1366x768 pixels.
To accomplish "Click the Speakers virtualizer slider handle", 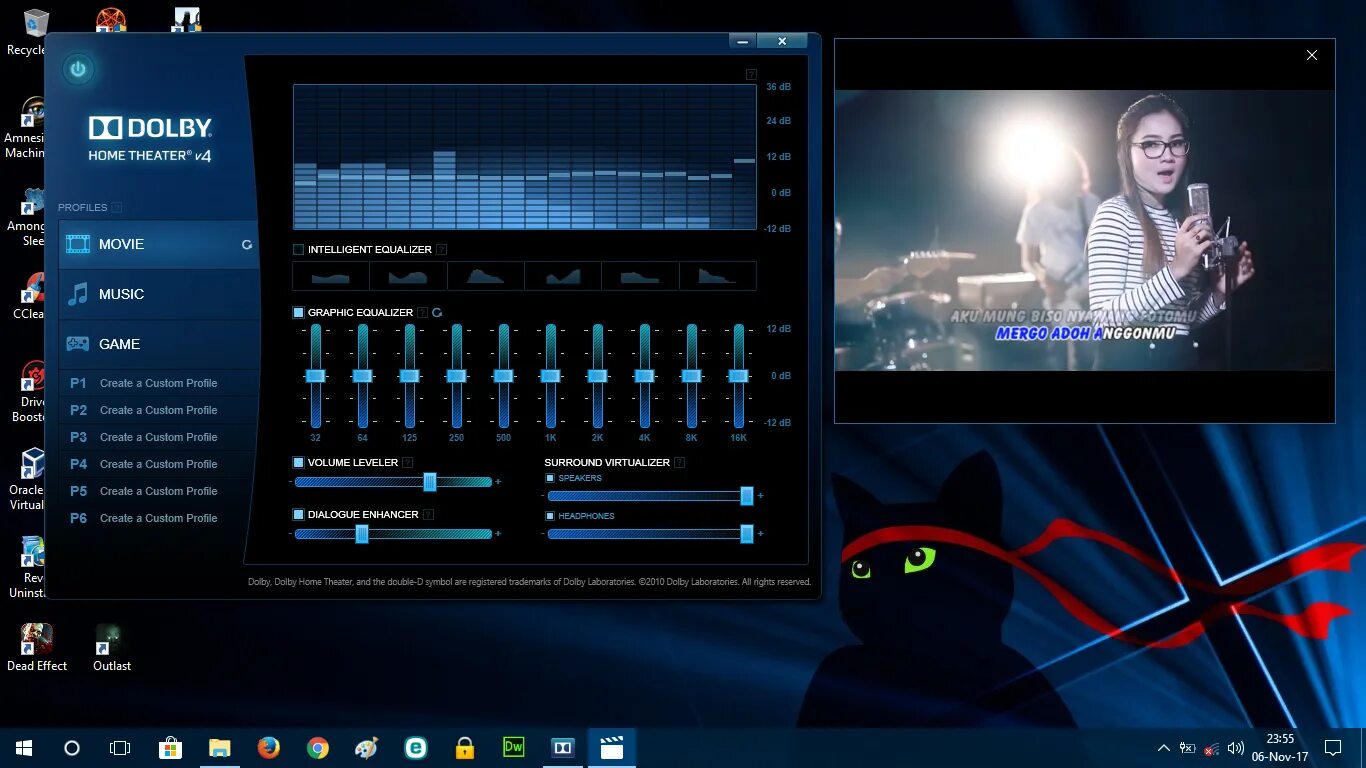I will [x=746, y=496].
